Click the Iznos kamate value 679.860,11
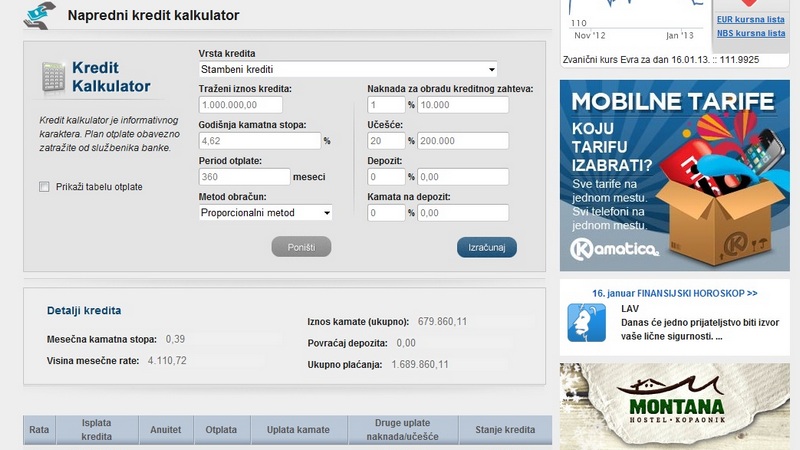This screenshot has height=450, width=800. coord(442,321)
